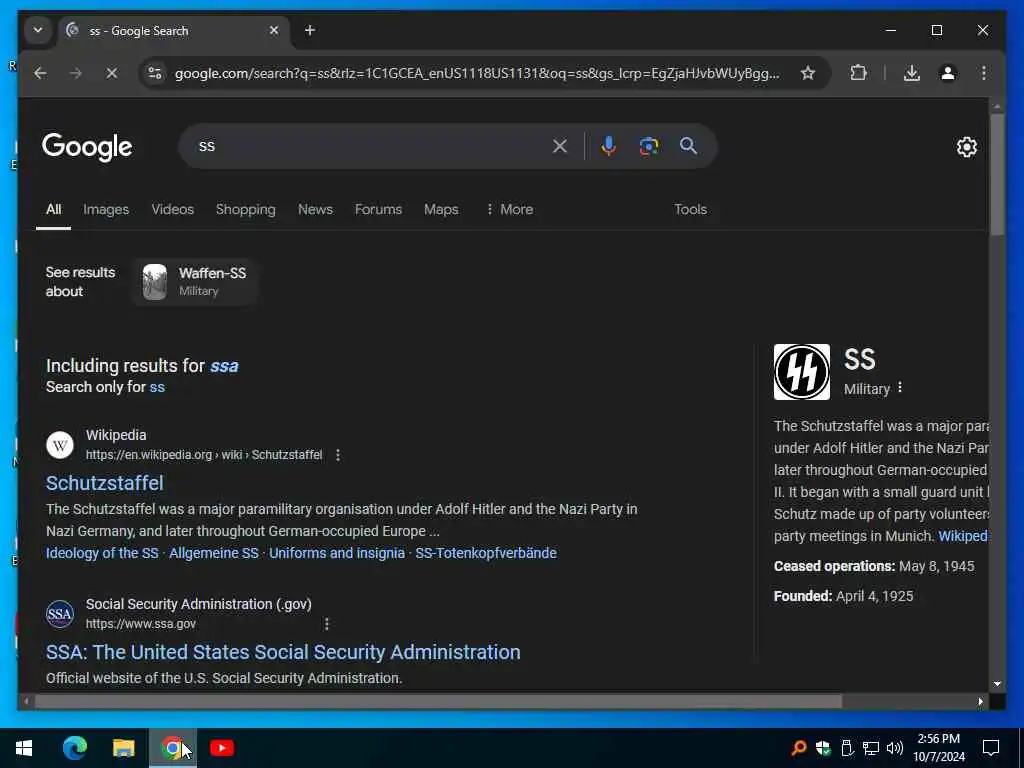Image resolution: width=1024 pixels, height=768 pixels.
Task: Open the Windows Start menu
Action: [24, 748]
